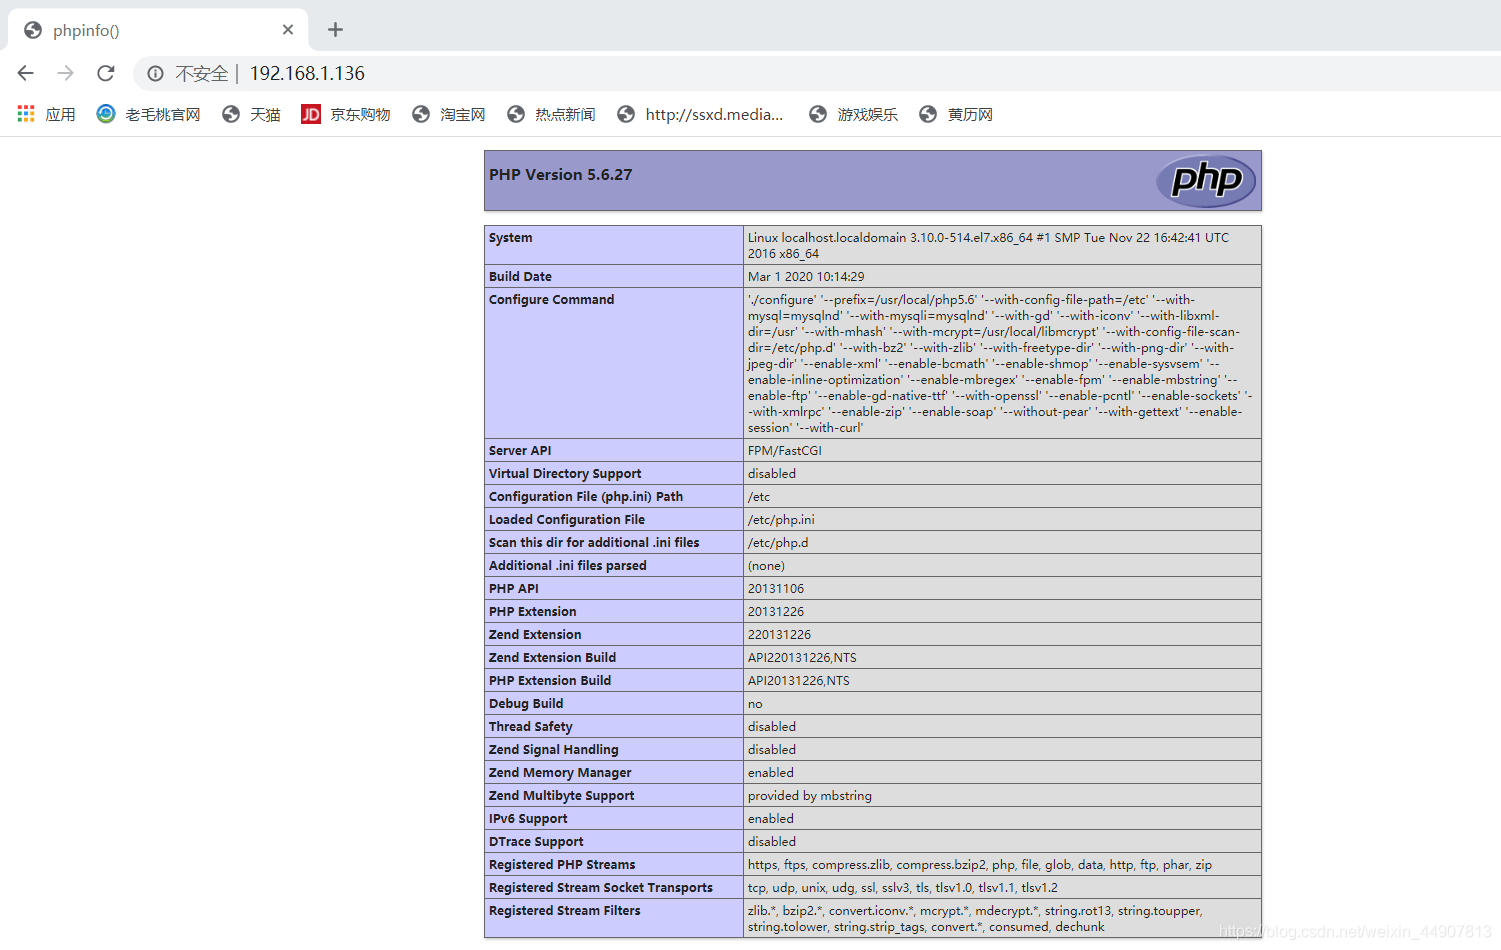Image resolution: width=1501 pixels, height=950 pixels.
Task: Open the 京东购物 JD bookmark
Action: pos(346,114)
